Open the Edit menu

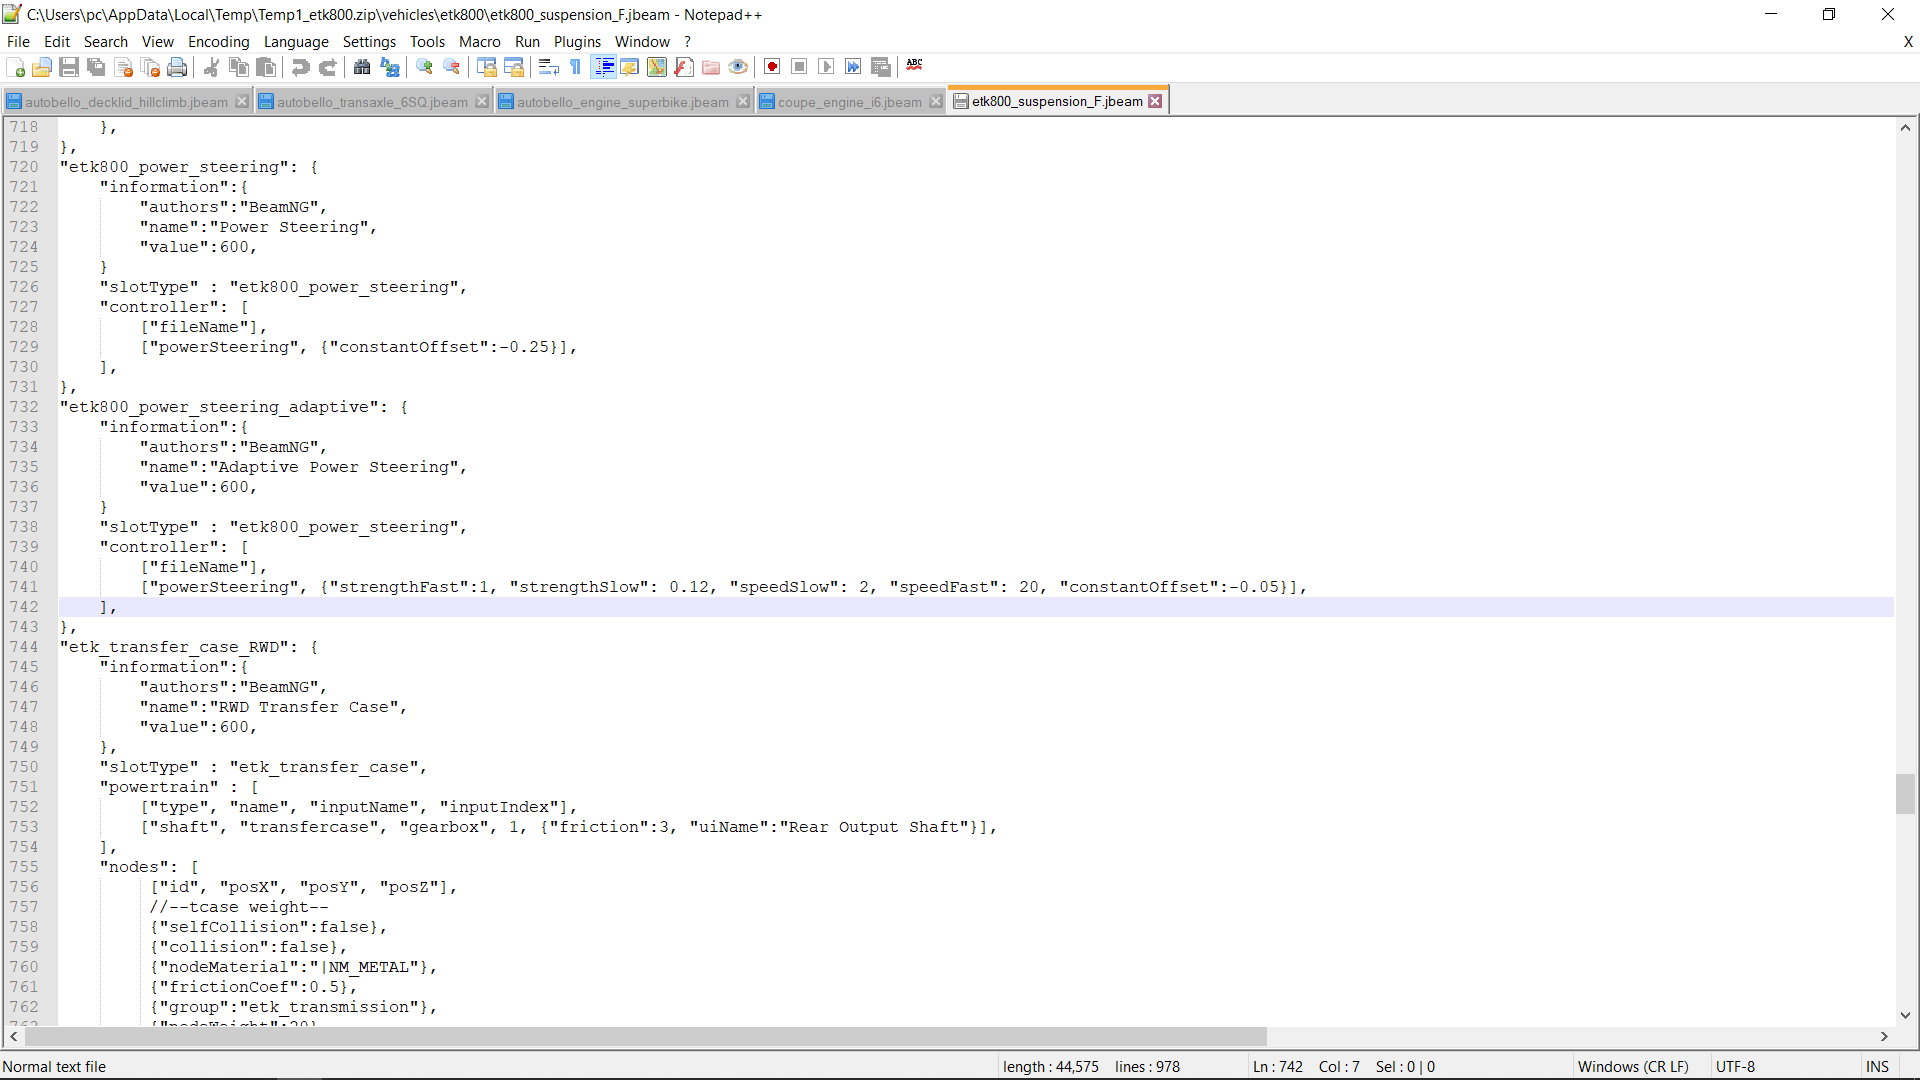point(57,42)
